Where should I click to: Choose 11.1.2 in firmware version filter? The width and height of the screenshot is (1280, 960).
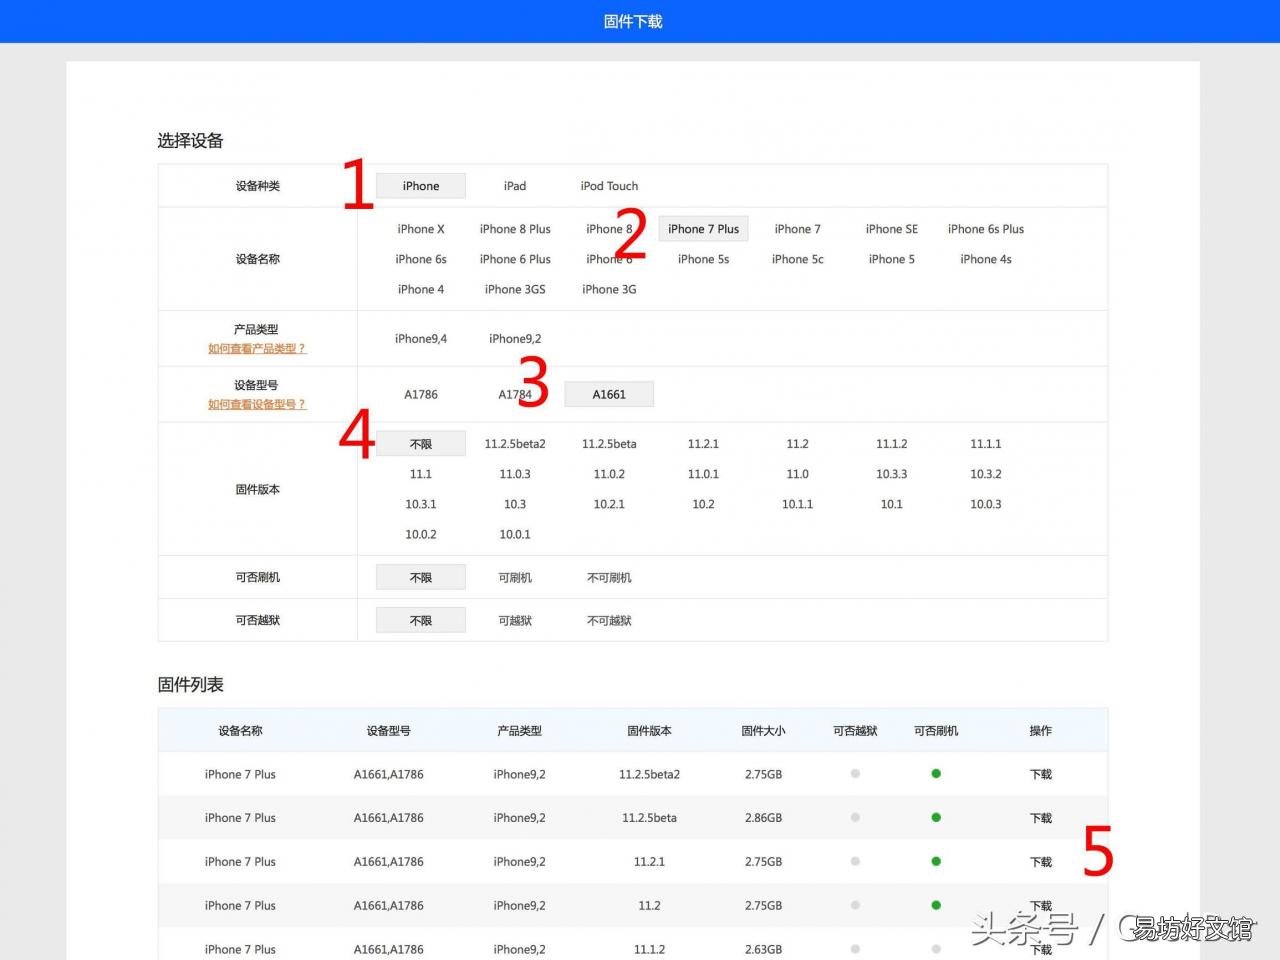pyautogui.click(x=892, y=444)
